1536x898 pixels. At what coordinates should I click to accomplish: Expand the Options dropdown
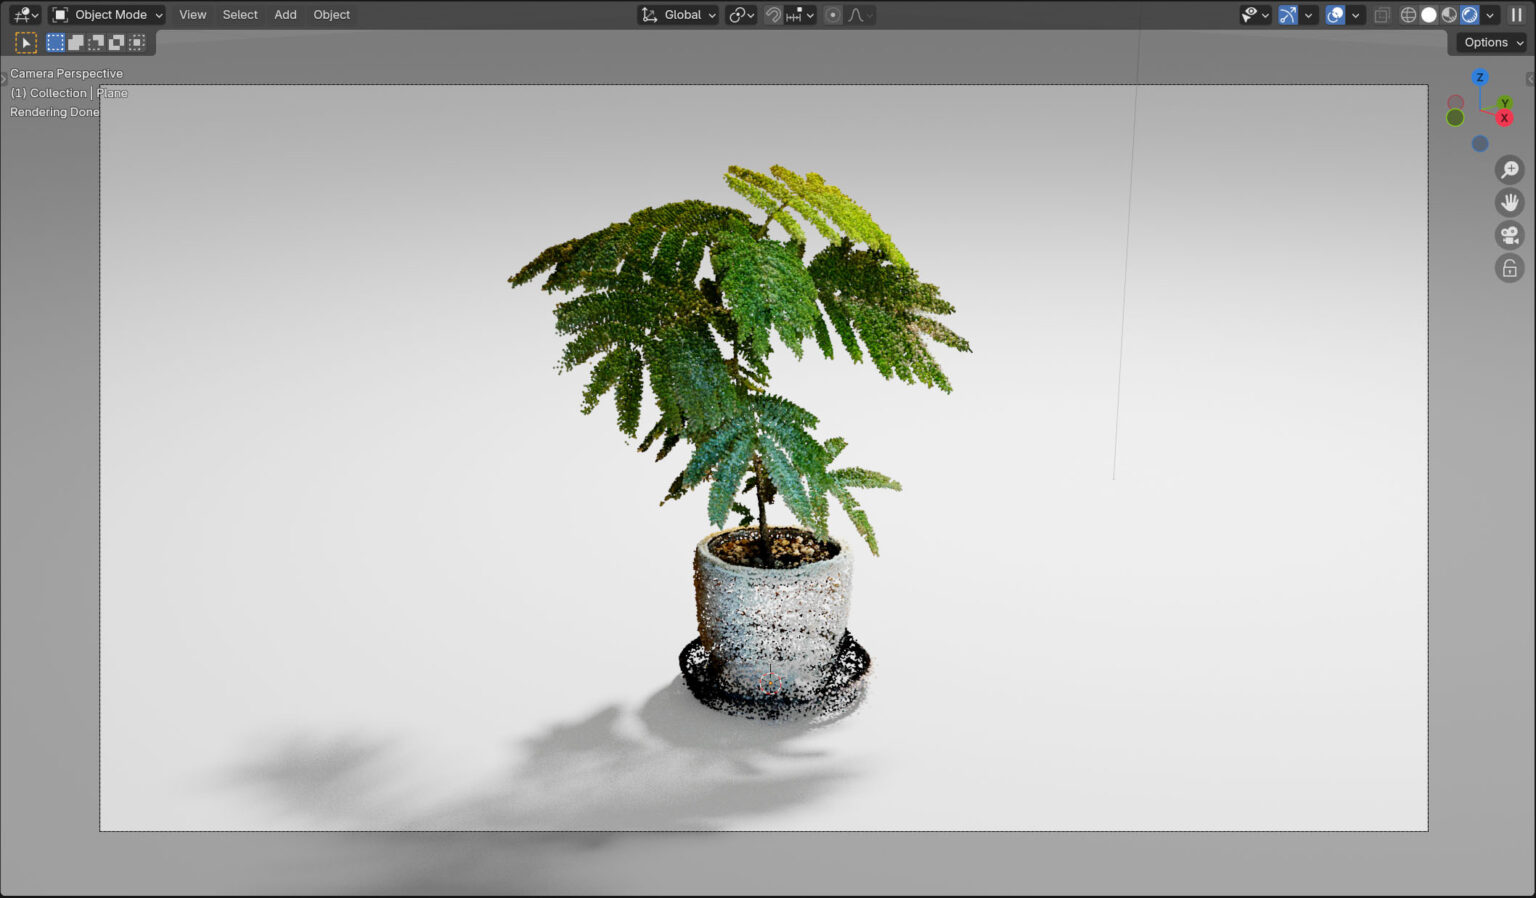point(1493,42)
